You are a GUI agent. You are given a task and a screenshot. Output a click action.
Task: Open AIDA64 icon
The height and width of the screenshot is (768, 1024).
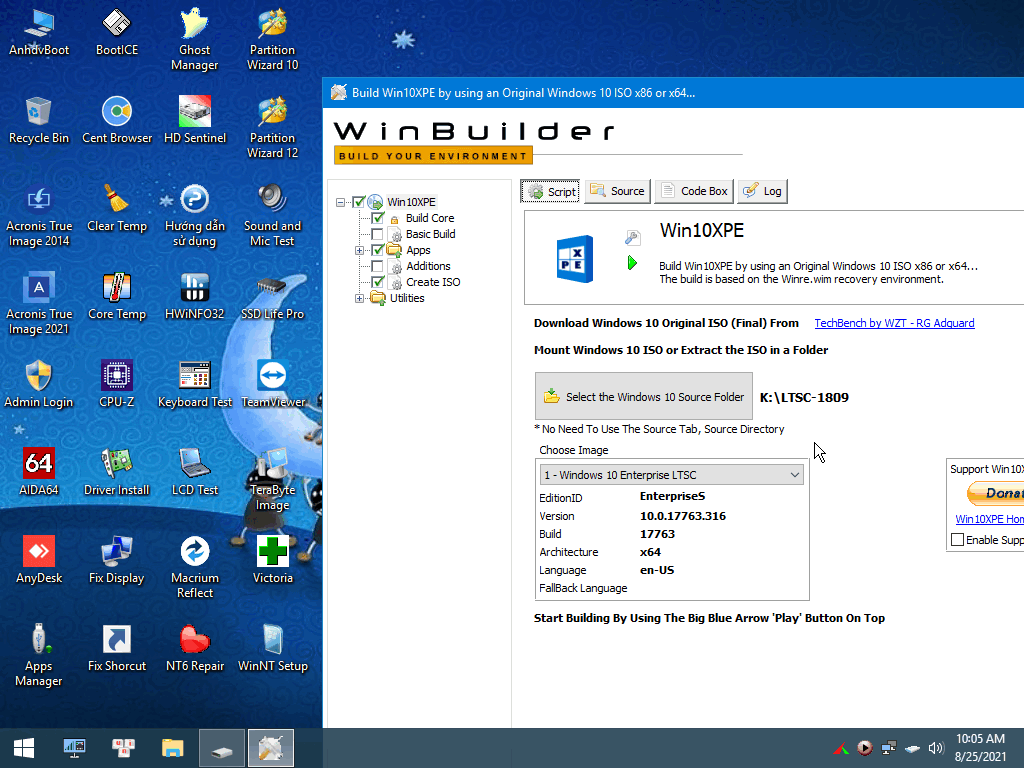39,472
